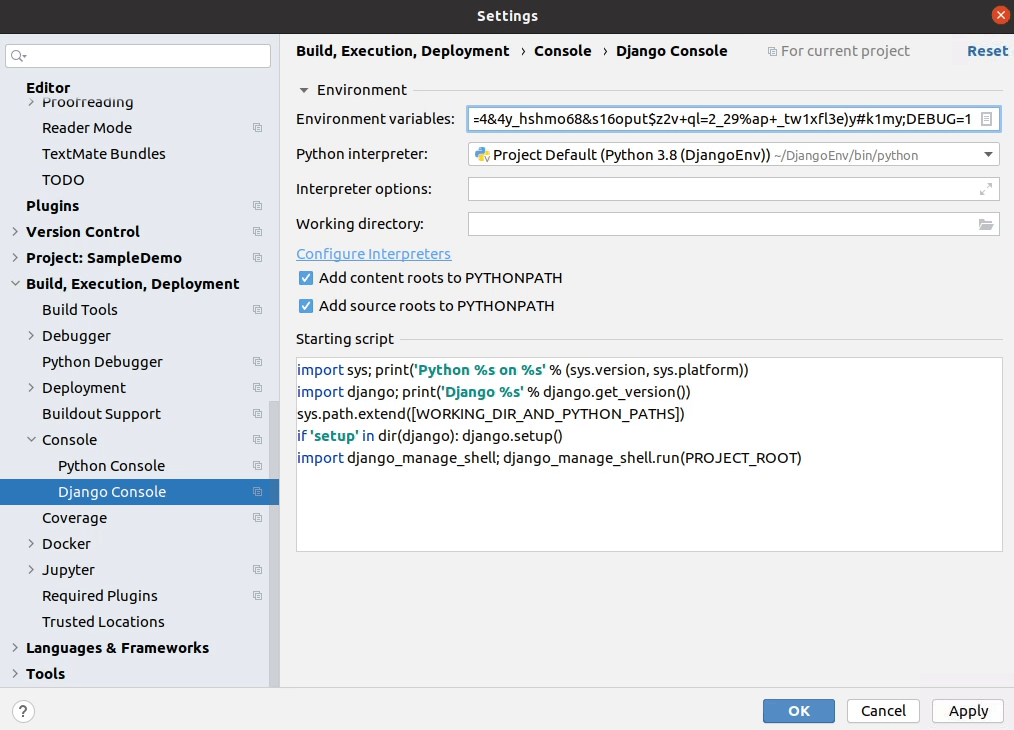Click the expand icon in Interpreter options field
1014x730 pixels.
click(x=987, y=188)
